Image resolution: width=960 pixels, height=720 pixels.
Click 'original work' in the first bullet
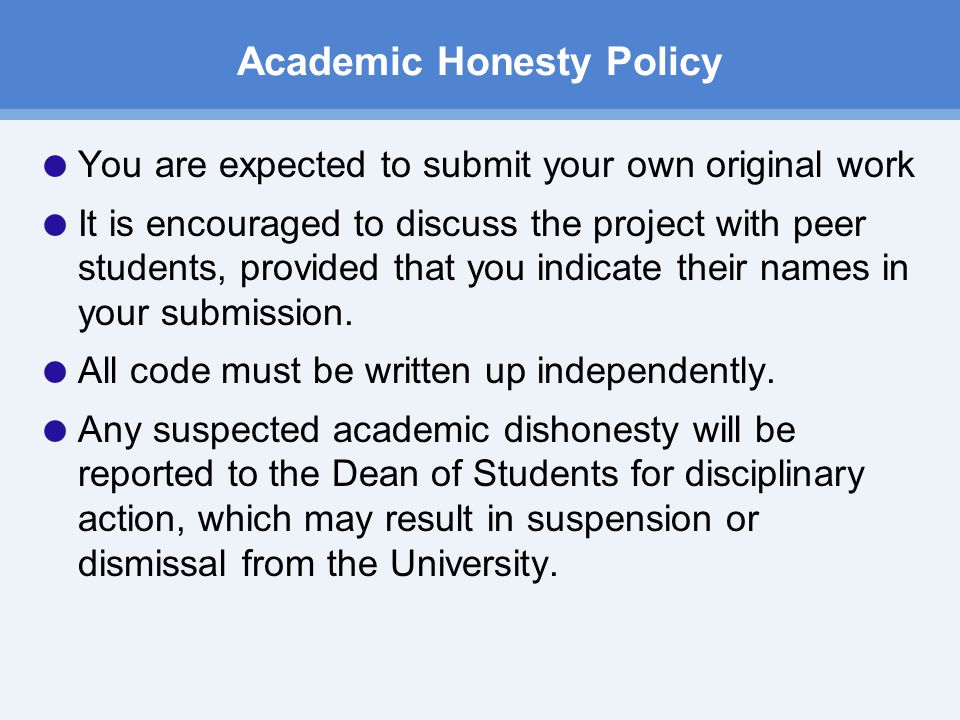[810, 165]
